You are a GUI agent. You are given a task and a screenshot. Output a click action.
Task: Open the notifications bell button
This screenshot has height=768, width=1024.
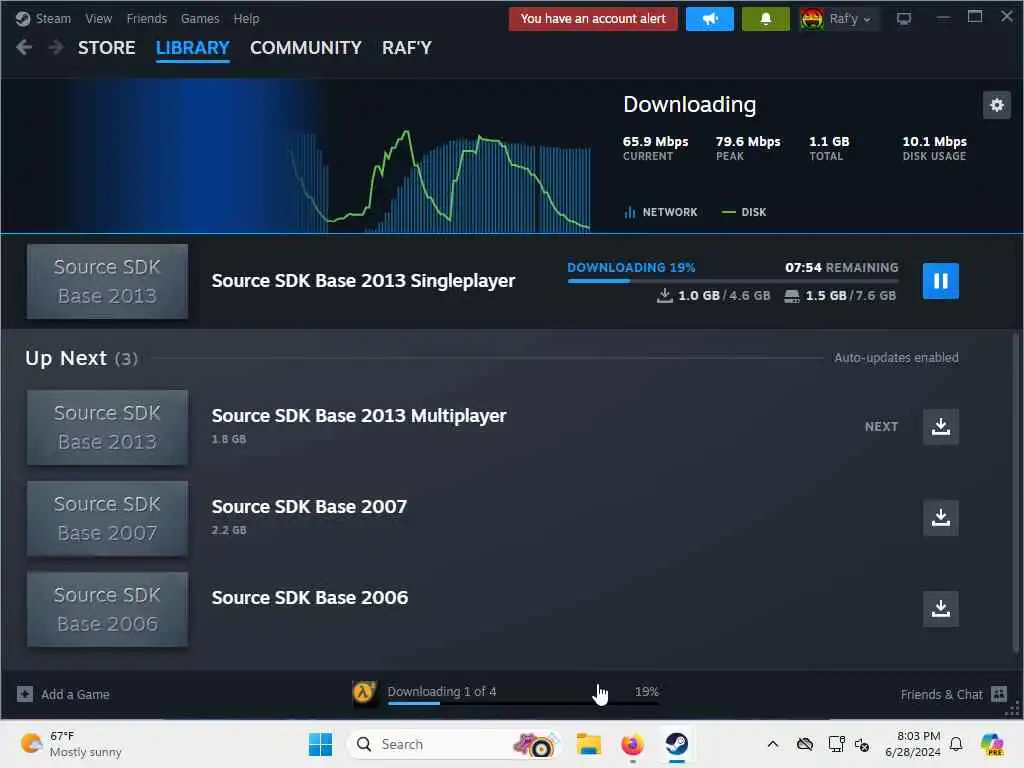(765, 19)
